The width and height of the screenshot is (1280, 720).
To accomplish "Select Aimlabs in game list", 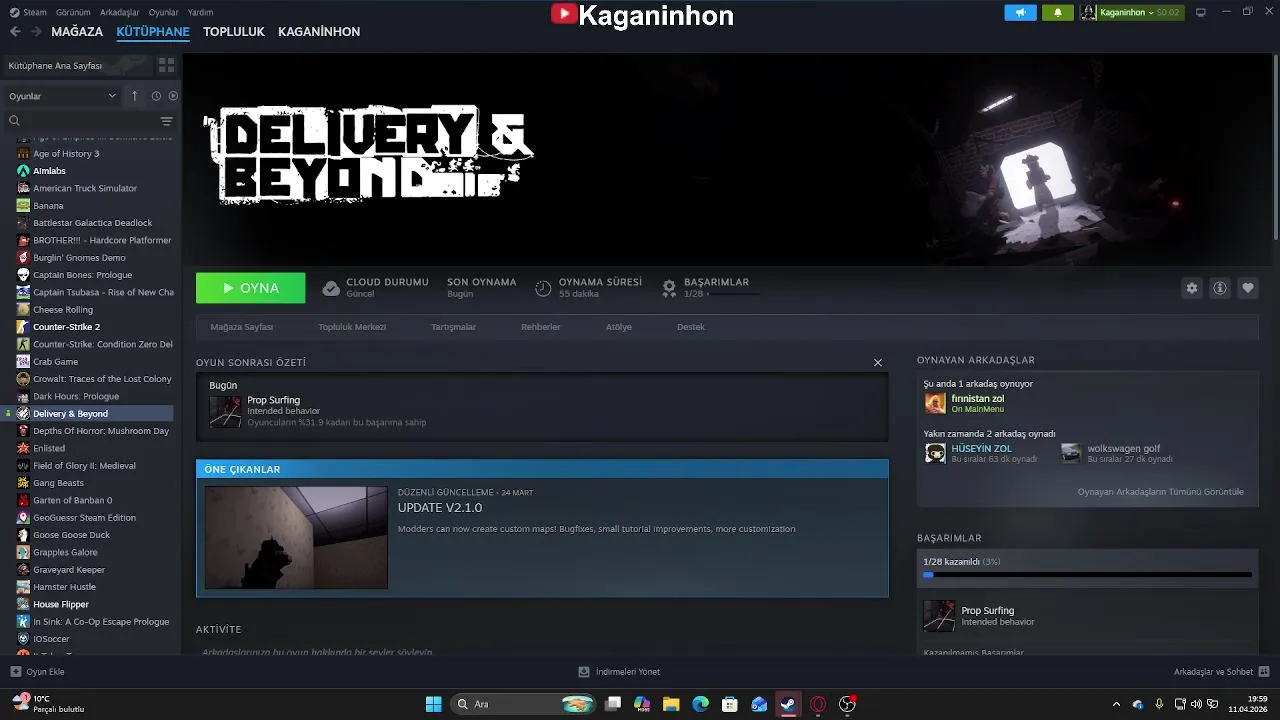I will pyautogui.click(x=49, y=171).
